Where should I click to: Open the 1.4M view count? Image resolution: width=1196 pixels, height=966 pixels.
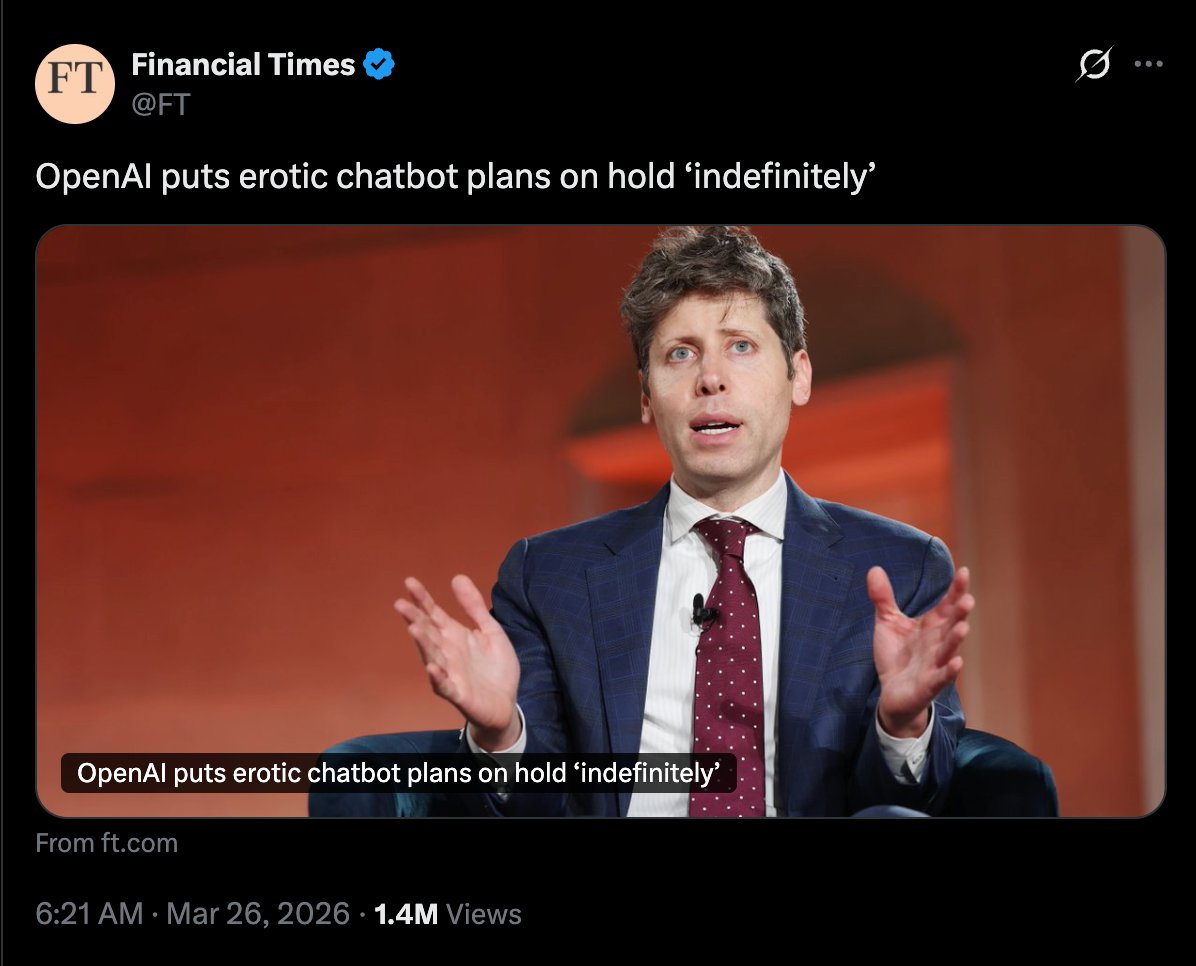tap(407, 914)
